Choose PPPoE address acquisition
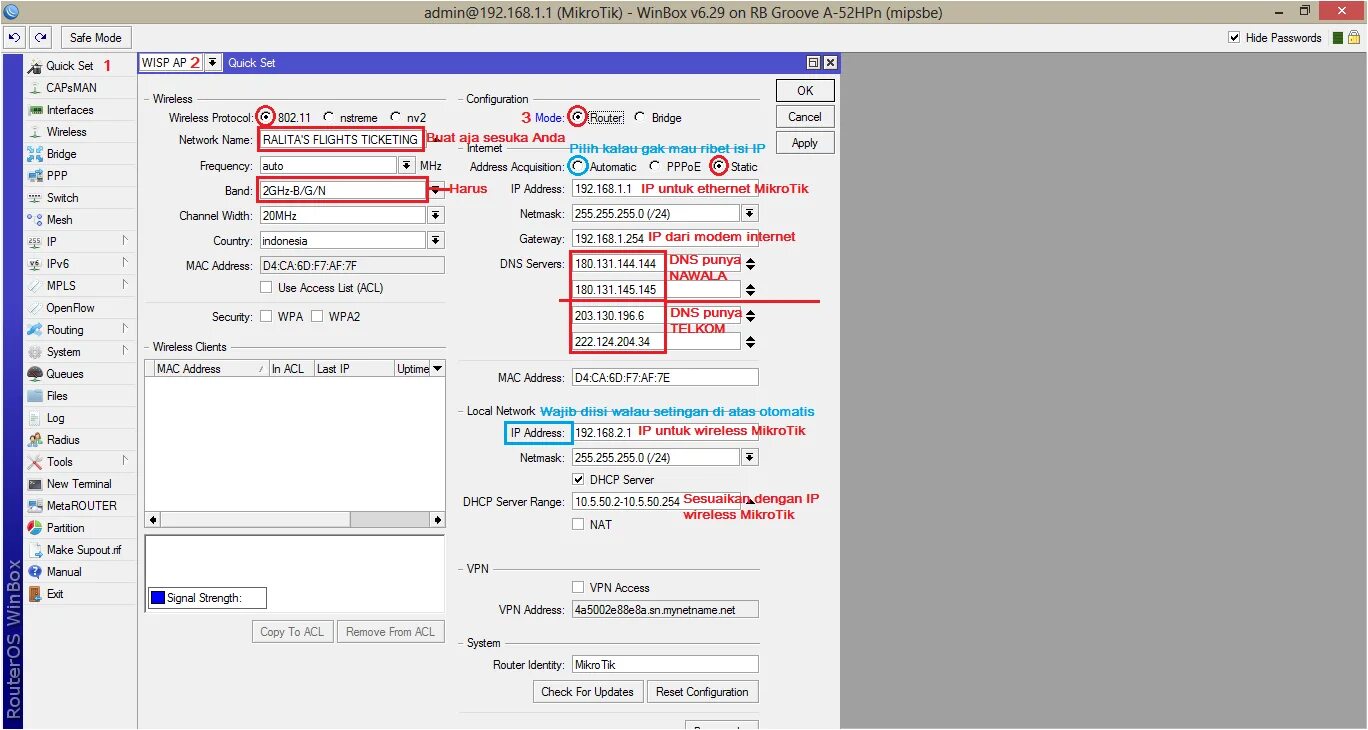 click(x=655, y=167)
